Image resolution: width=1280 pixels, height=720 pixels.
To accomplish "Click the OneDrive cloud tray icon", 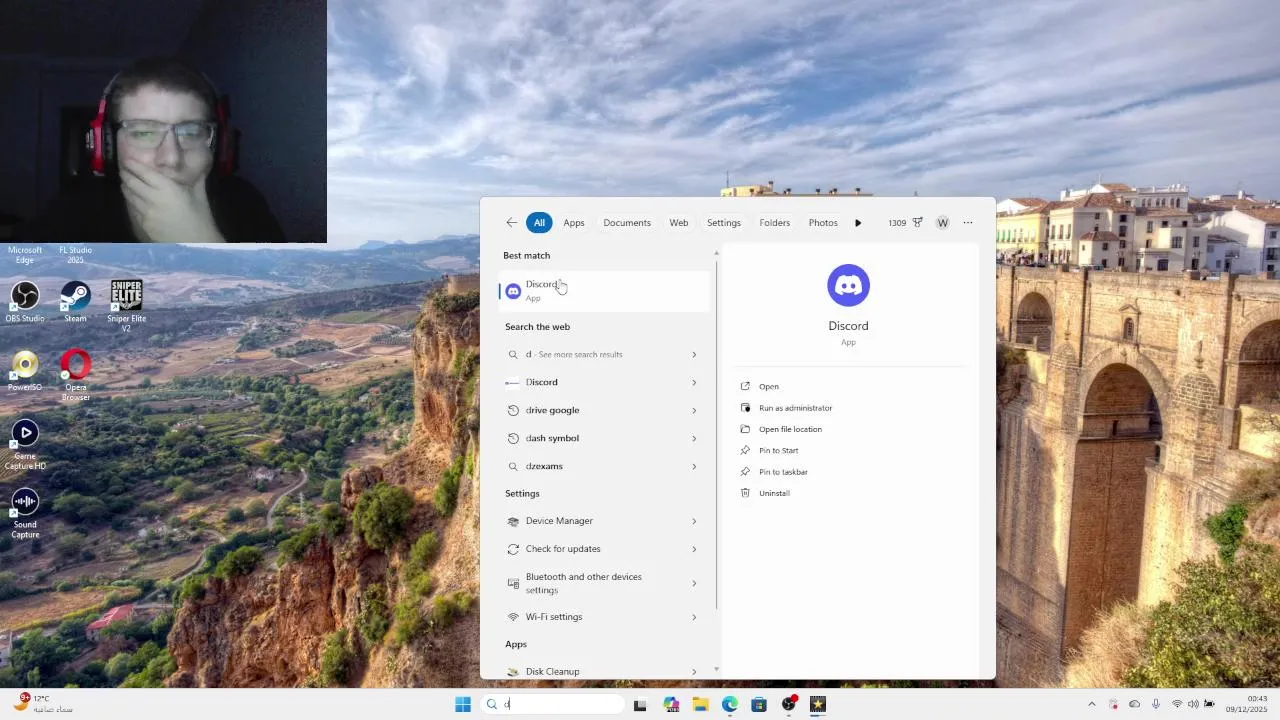I will (x=1134, y=704).
